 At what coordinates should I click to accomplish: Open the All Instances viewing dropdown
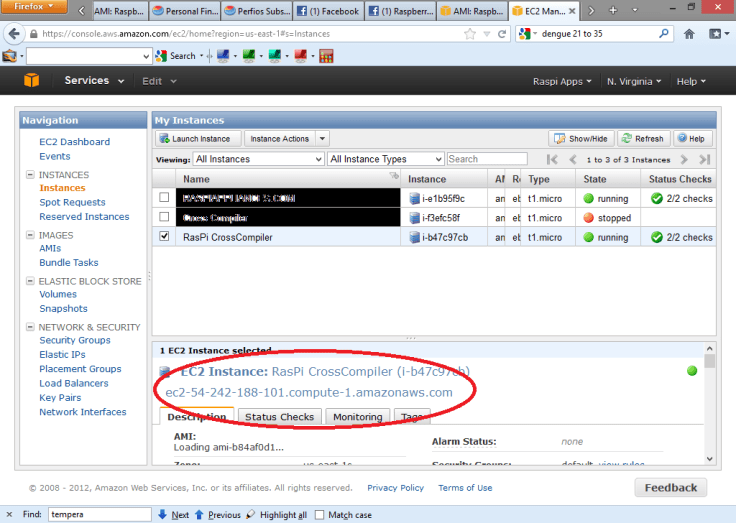tap(258, 159)
